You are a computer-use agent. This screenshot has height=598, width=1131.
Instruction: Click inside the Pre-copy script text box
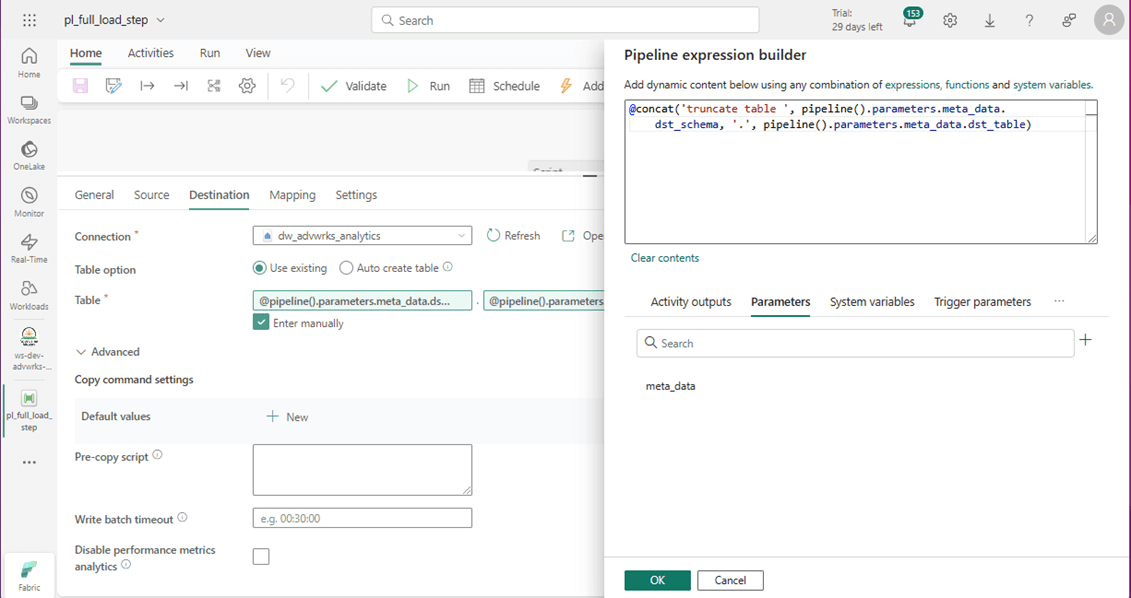pyautogui.click(x=362, y=470)
